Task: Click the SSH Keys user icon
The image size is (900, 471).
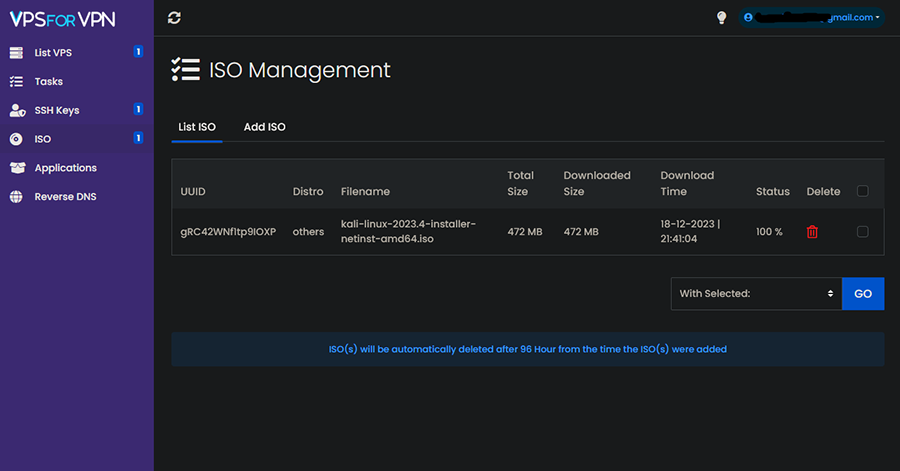Action: click(17, 110)
